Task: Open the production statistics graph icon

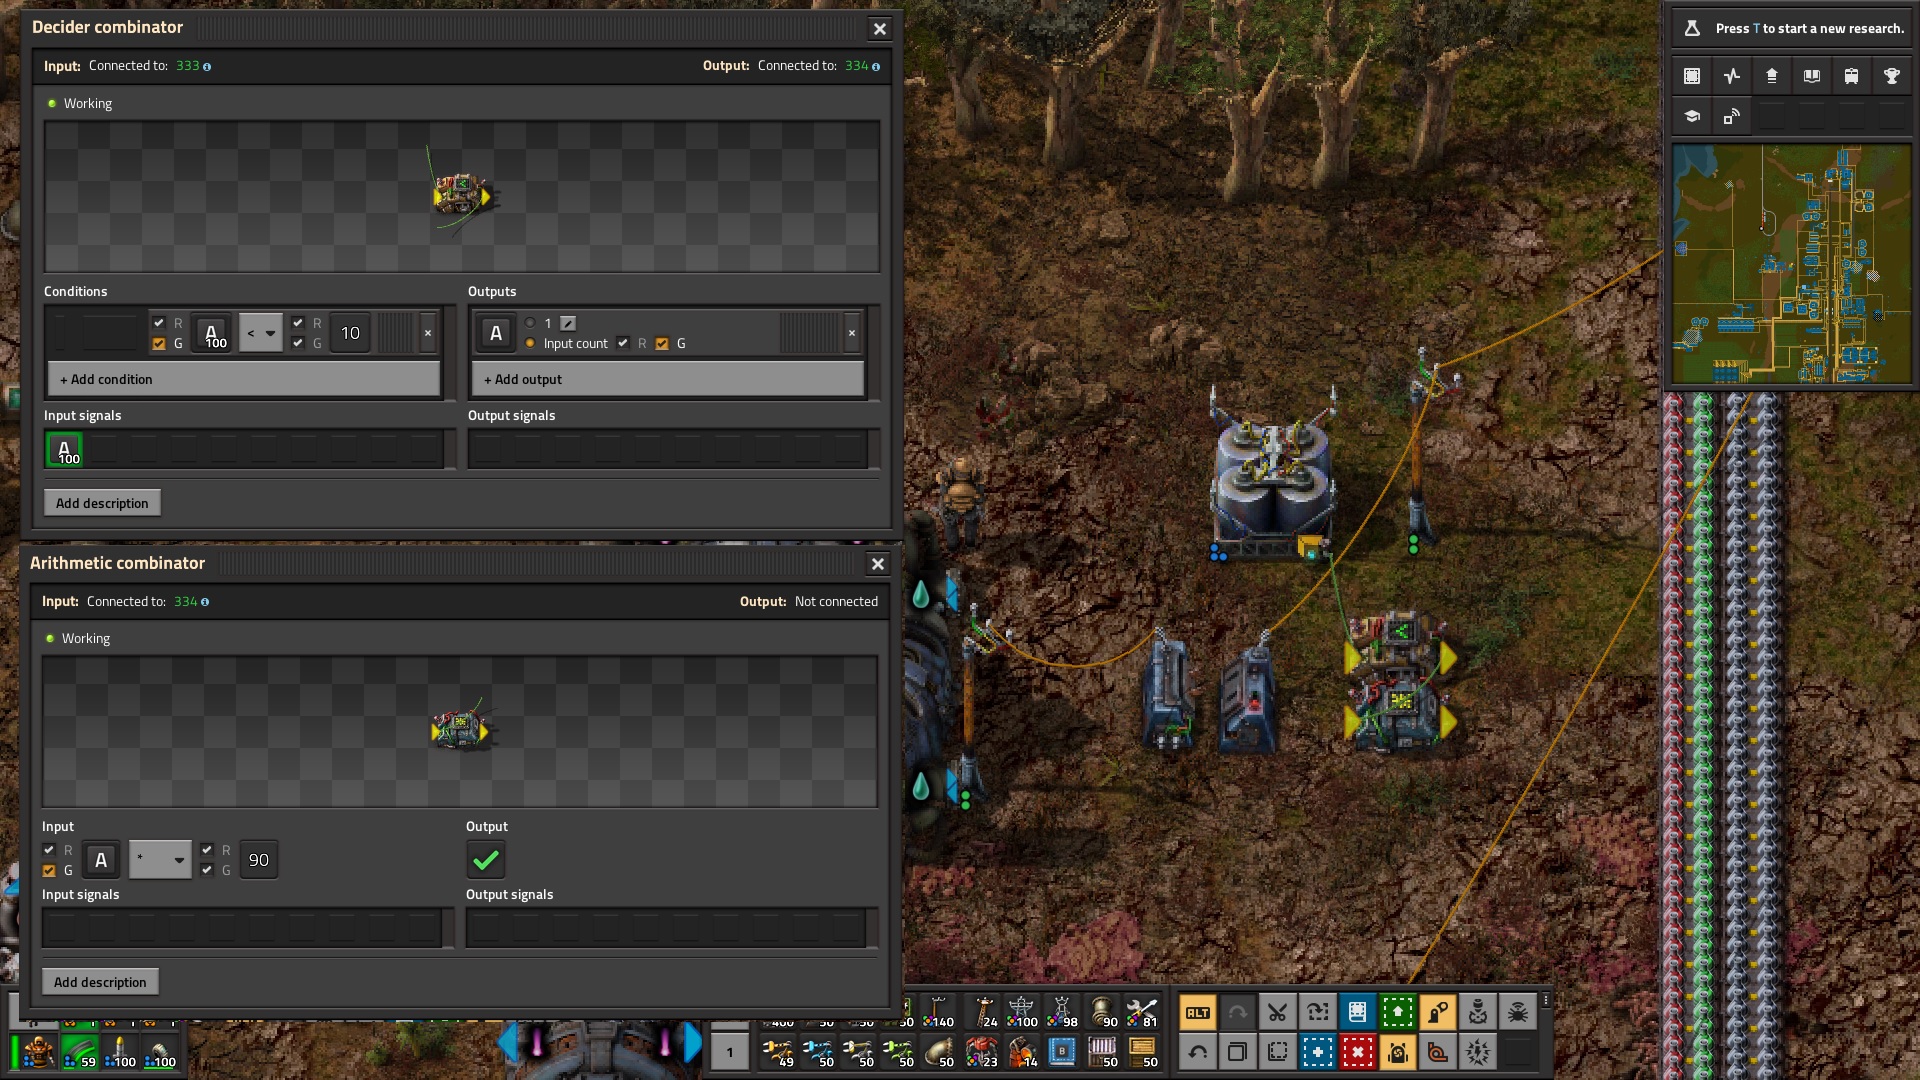Action: (1732, 76)
